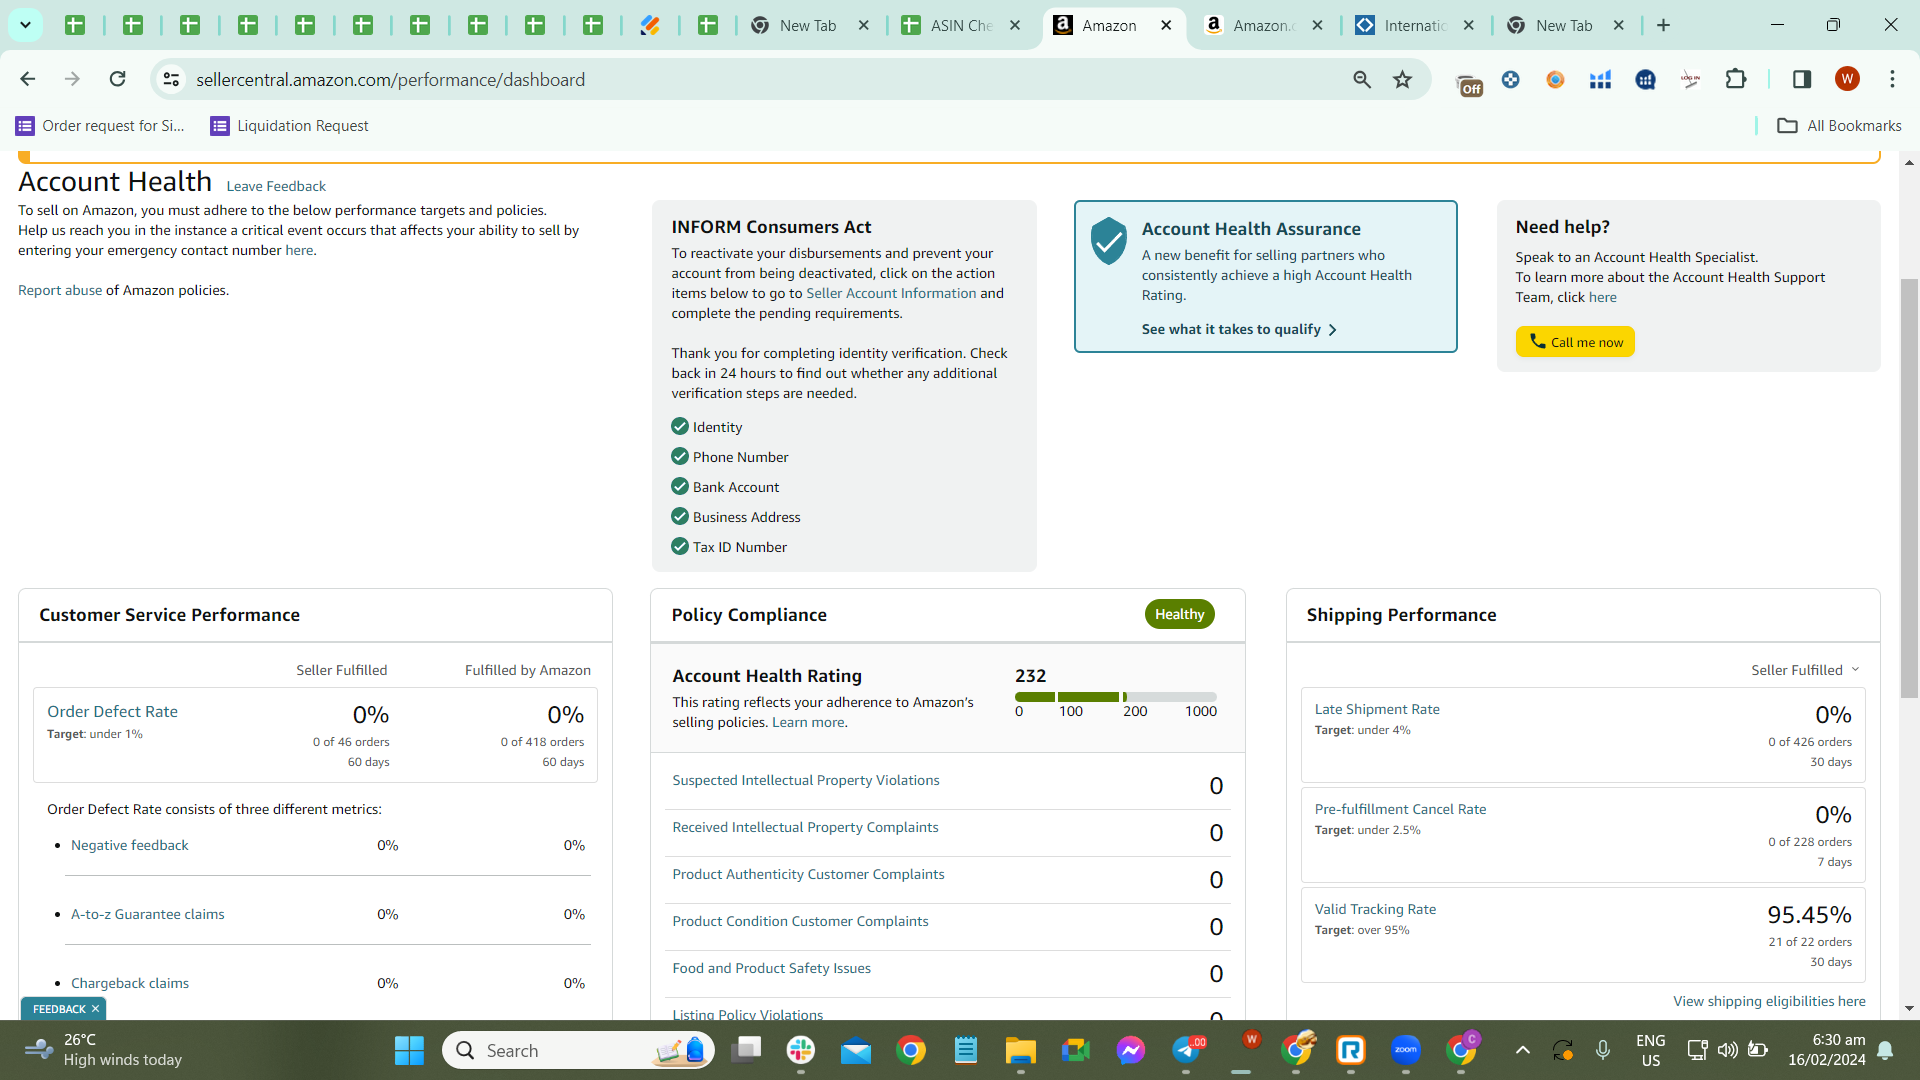Viewport: 1920px width, 1080px height.
Task: Click the Account Health Assurance shield icon
Action: pos(1109,241)
